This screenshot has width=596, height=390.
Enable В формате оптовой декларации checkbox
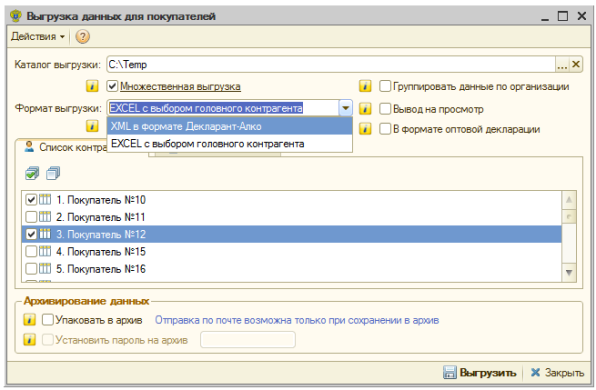pos(385,129)
